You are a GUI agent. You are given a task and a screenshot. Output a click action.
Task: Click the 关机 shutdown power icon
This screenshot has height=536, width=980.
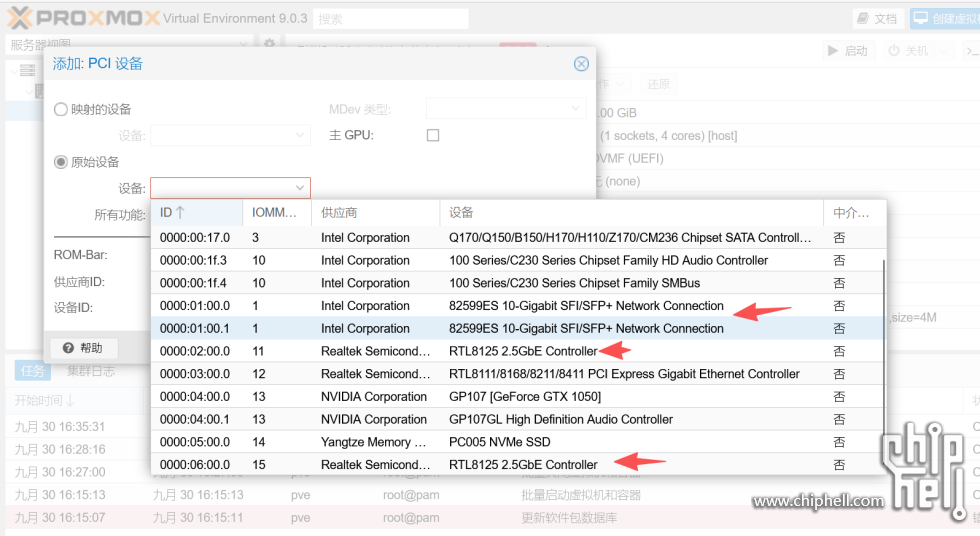(894, 51)
